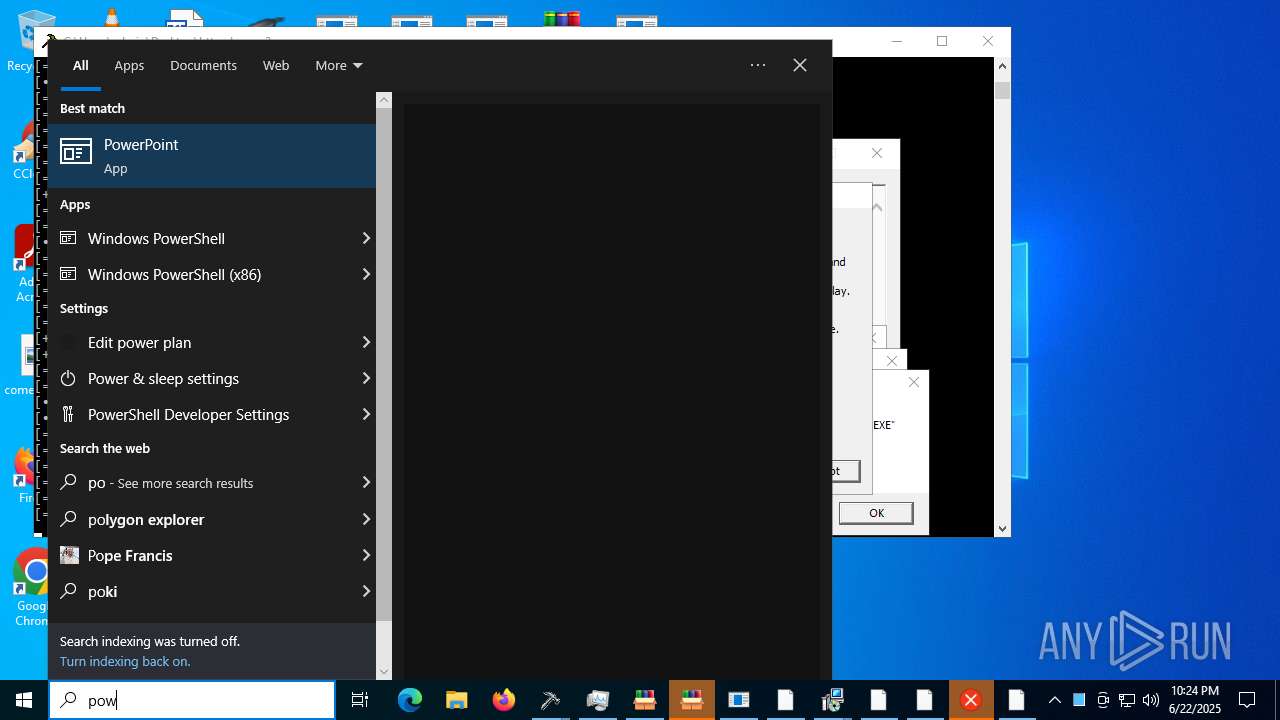Open volume control in tray
Screen dimensions: 1280x720
coord(1151,700)
